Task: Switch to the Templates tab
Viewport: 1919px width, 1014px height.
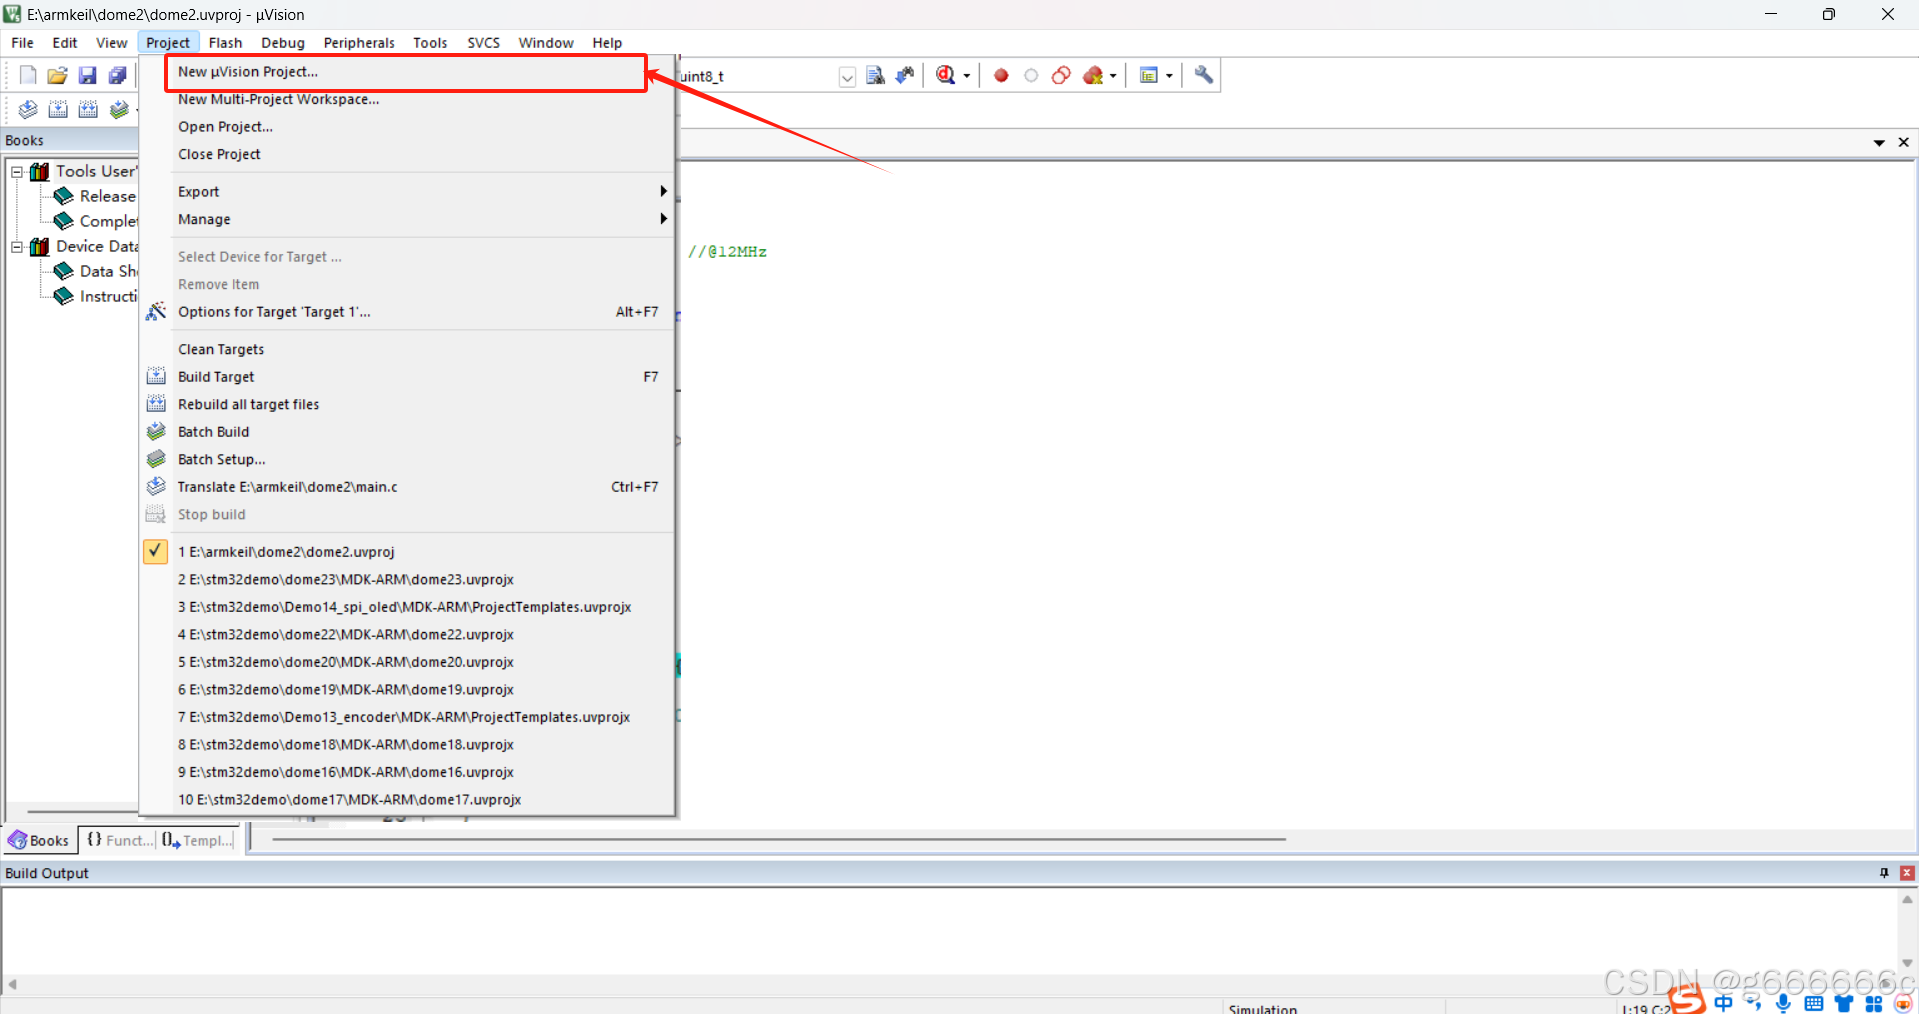Action: [197, 840]
